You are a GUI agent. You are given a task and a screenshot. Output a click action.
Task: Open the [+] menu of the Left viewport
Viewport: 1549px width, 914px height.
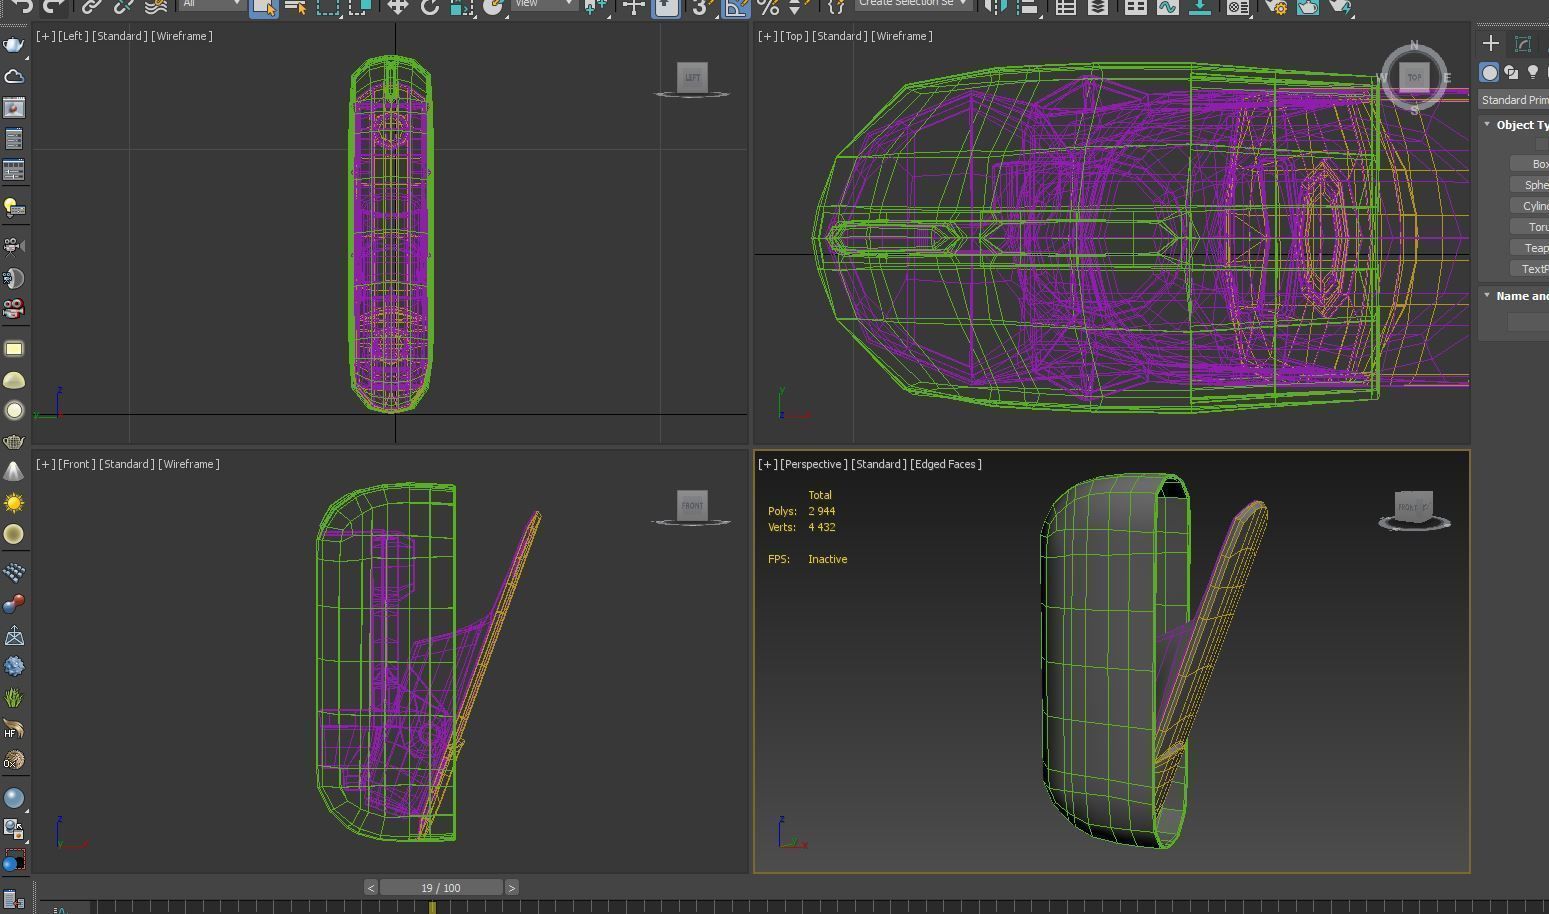(x=45, y=36)
